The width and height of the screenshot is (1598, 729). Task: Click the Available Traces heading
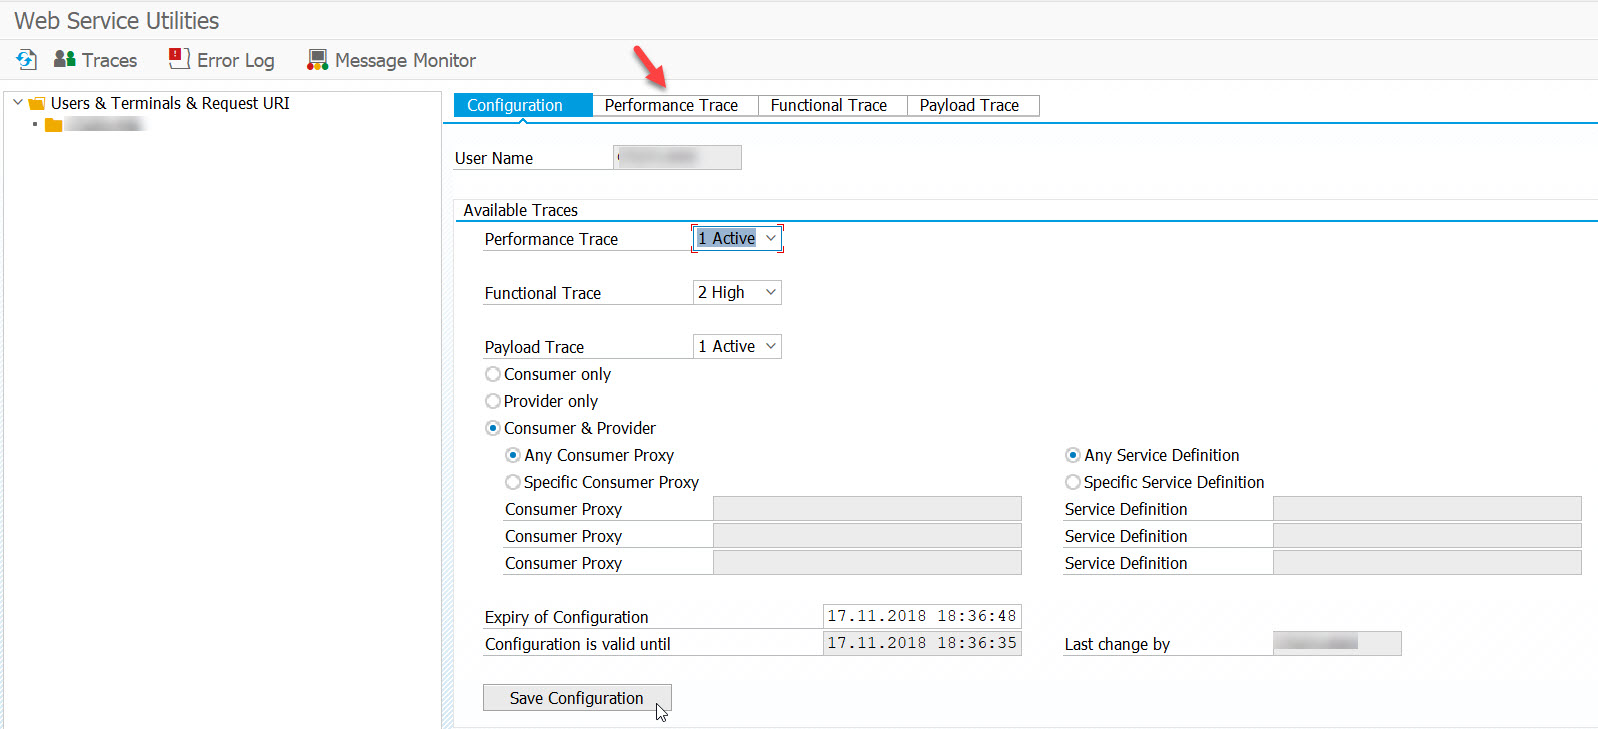pos(521,210)
